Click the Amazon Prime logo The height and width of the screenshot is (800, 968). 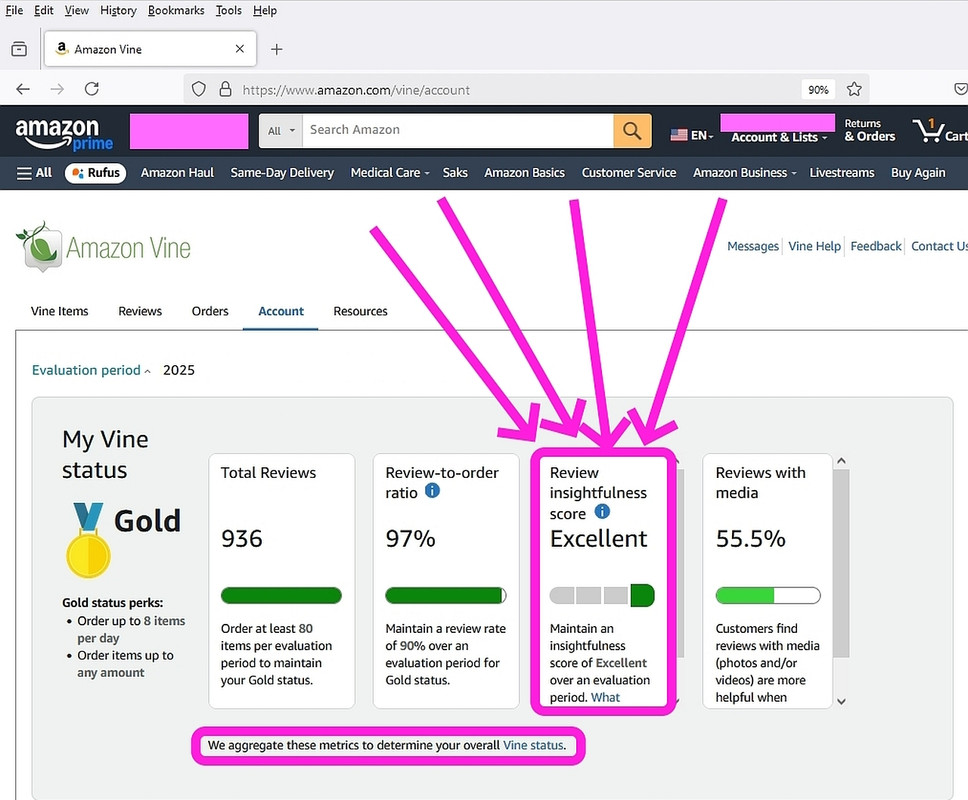pyautogui.click(x=64, y=135)
